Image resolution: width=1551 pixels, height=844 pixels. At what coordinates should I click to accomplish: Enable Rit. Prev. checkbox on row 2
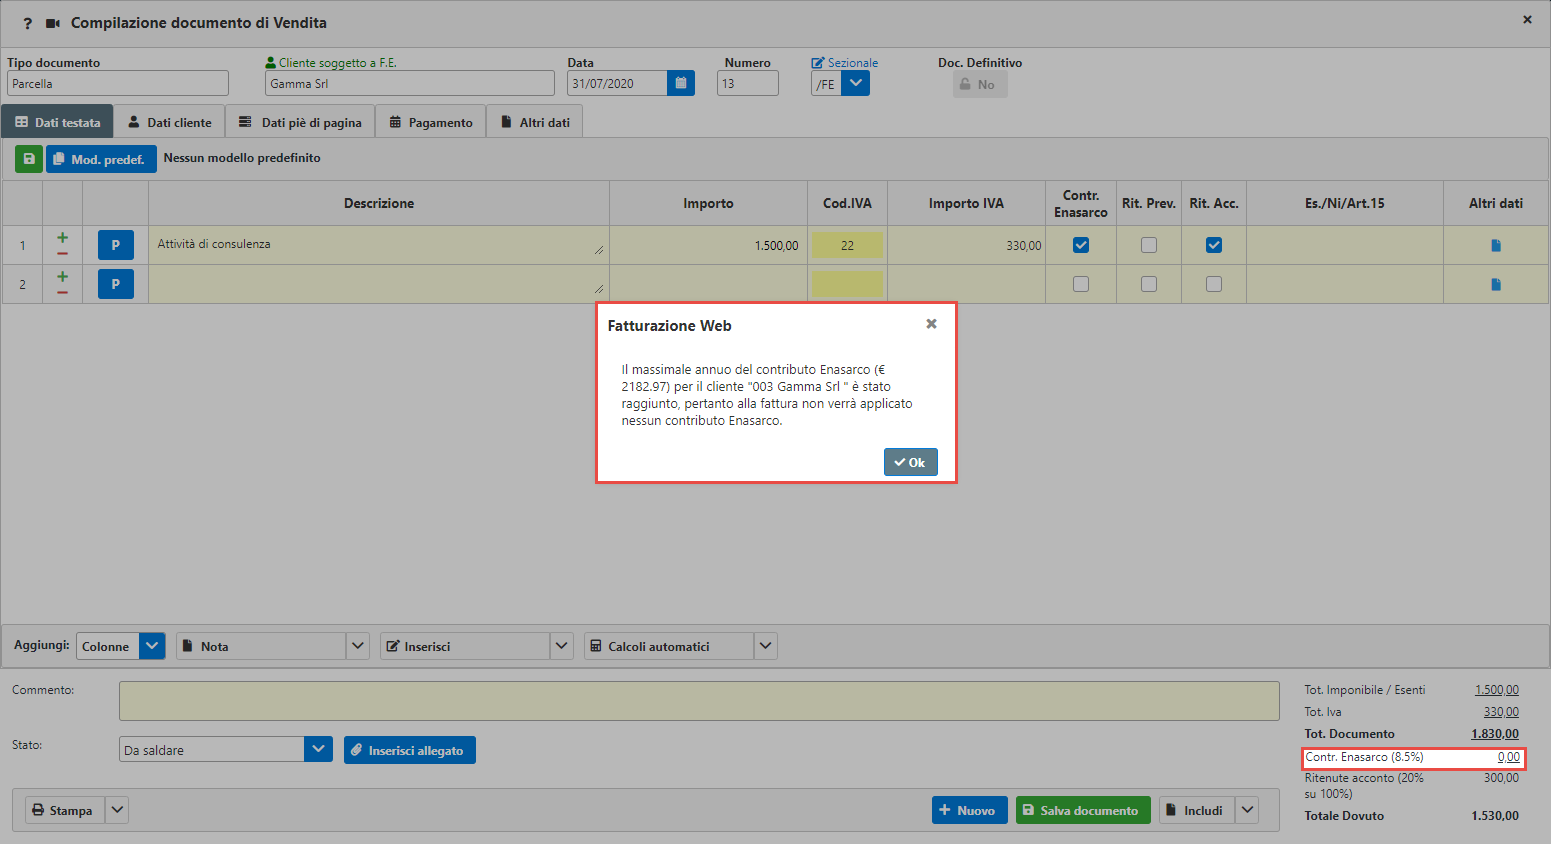point(1149,284)
